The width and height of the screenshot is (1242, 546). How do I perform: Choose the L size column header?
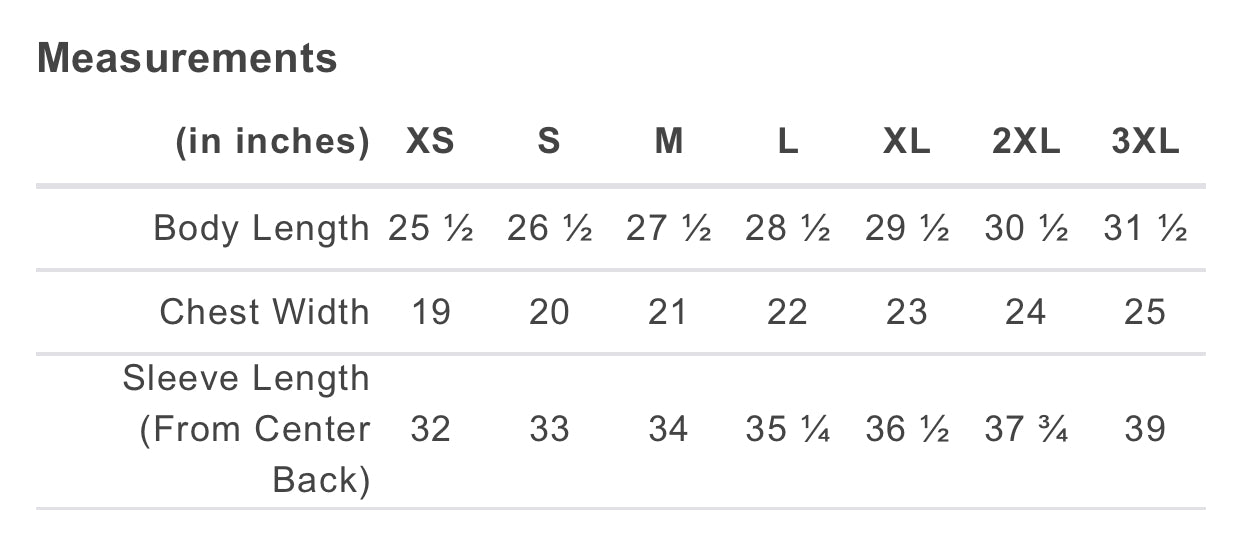(x=787, y=142)
